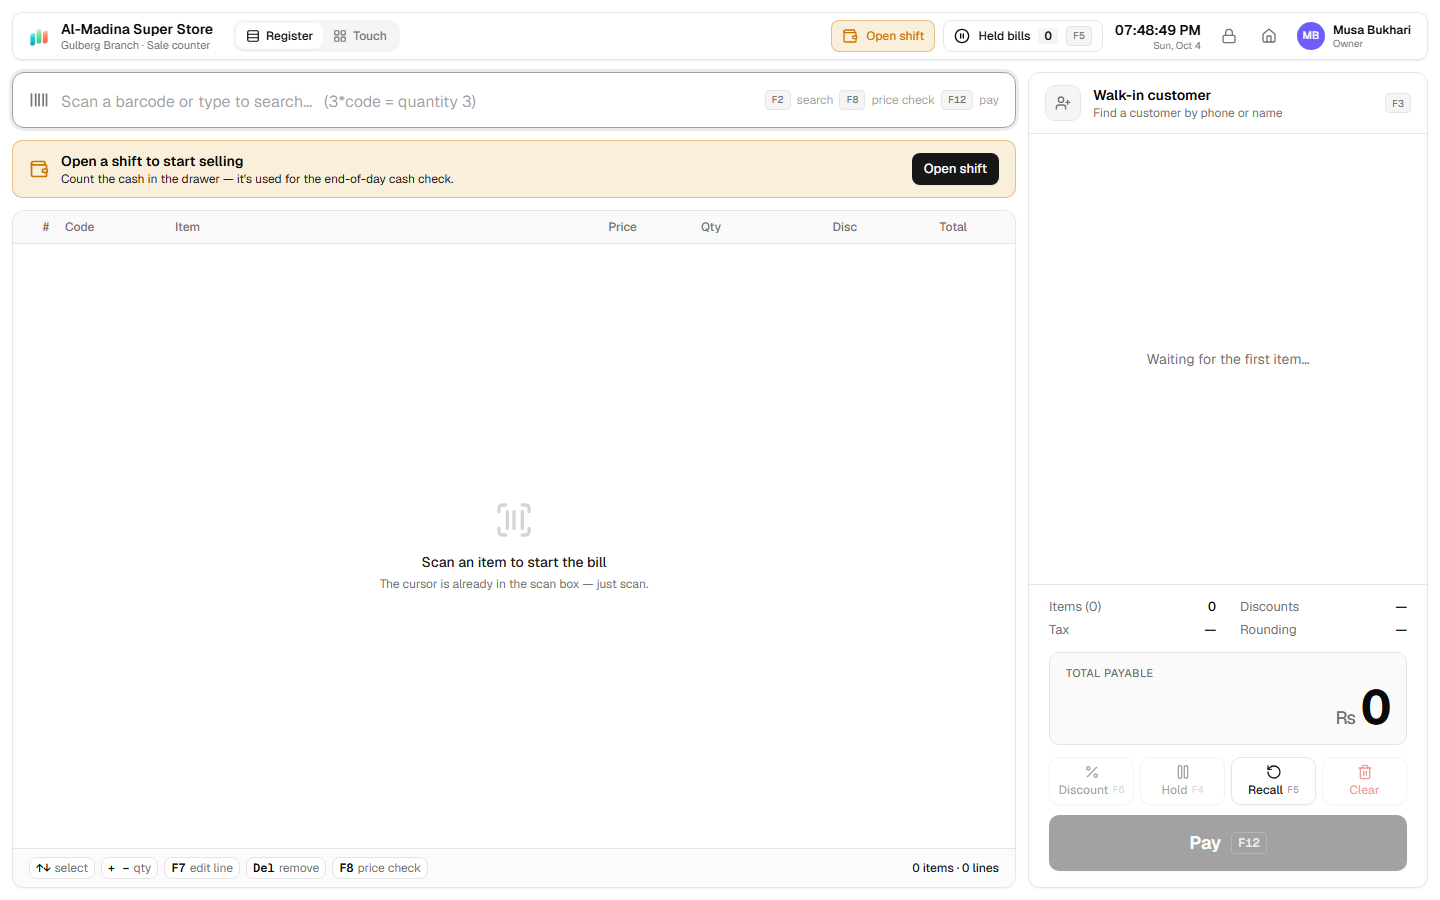
Task: Click the Disc column header
Action: 845,227
